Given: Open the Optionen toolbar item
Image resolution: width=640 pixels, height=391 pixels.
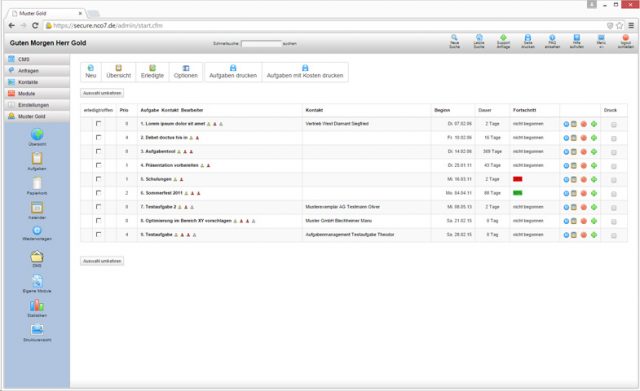Looking at the screenshot, I should pyautogui.click(x=186, y=72).
